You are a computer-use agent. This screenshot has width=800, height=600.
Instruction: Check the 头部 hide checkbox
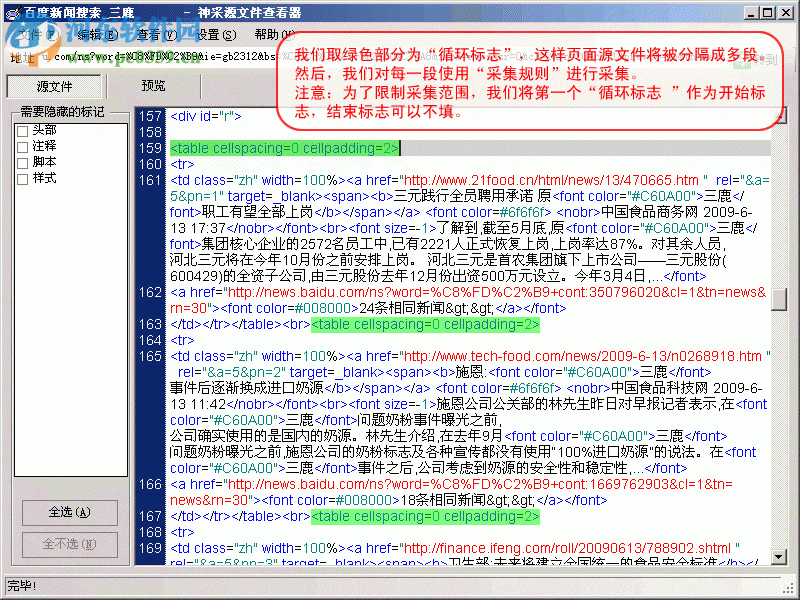(22, 131)
